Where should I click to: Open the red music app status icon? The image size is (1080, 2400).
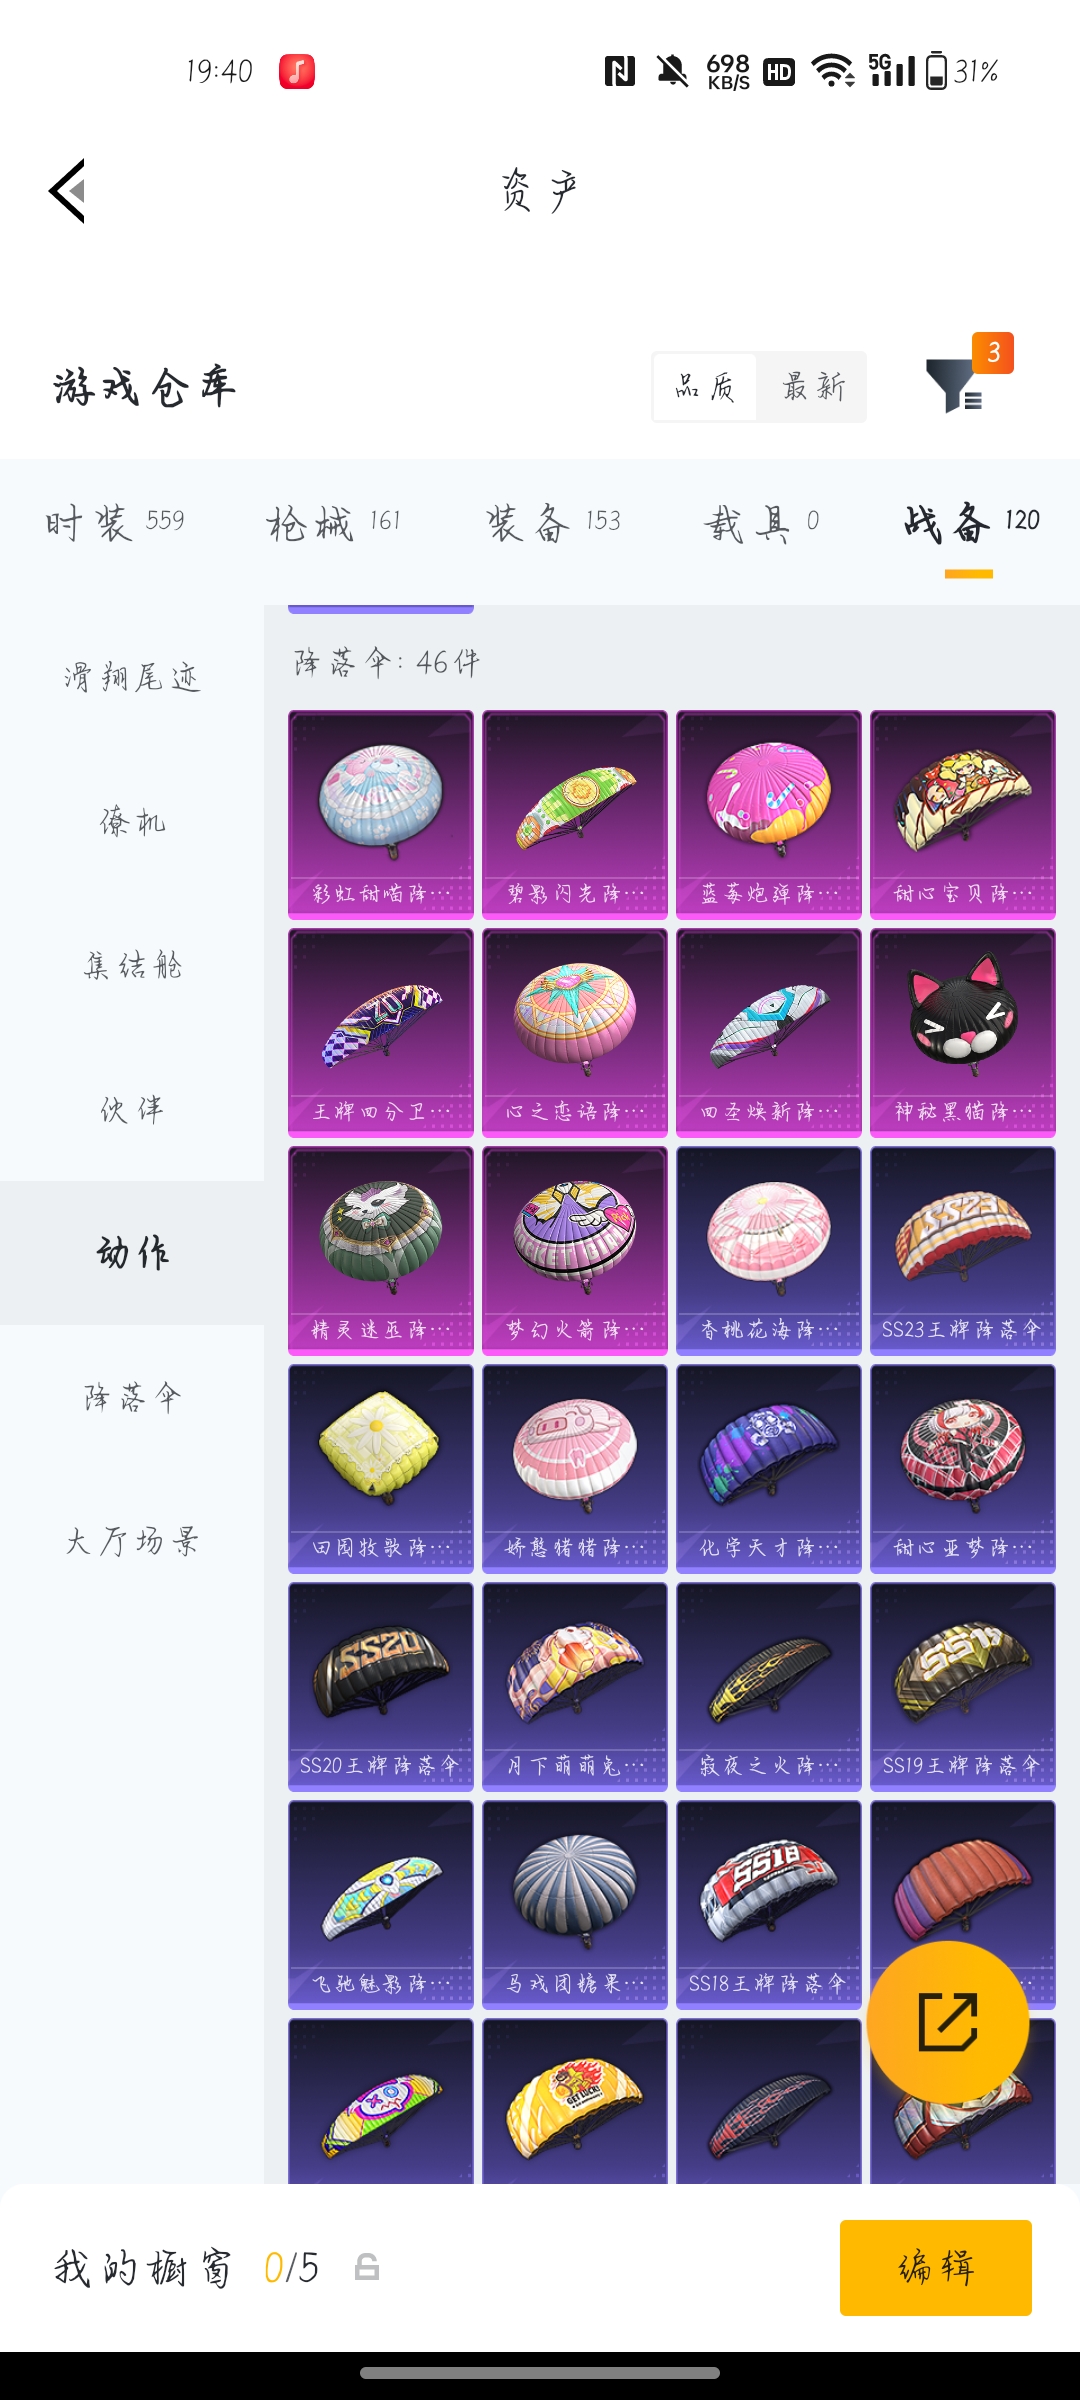(296, 71)
